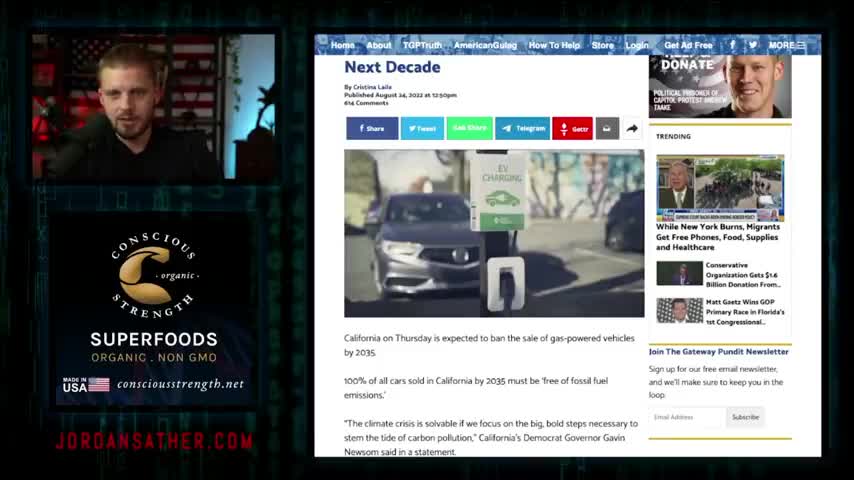Click Get Ad Free link
Screen dimensions: 854x480
[688, 45]
